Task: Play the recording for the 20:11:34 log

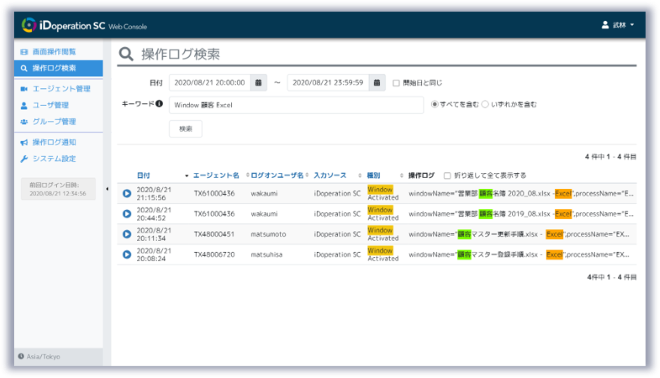Action: [x=127, y=234]
